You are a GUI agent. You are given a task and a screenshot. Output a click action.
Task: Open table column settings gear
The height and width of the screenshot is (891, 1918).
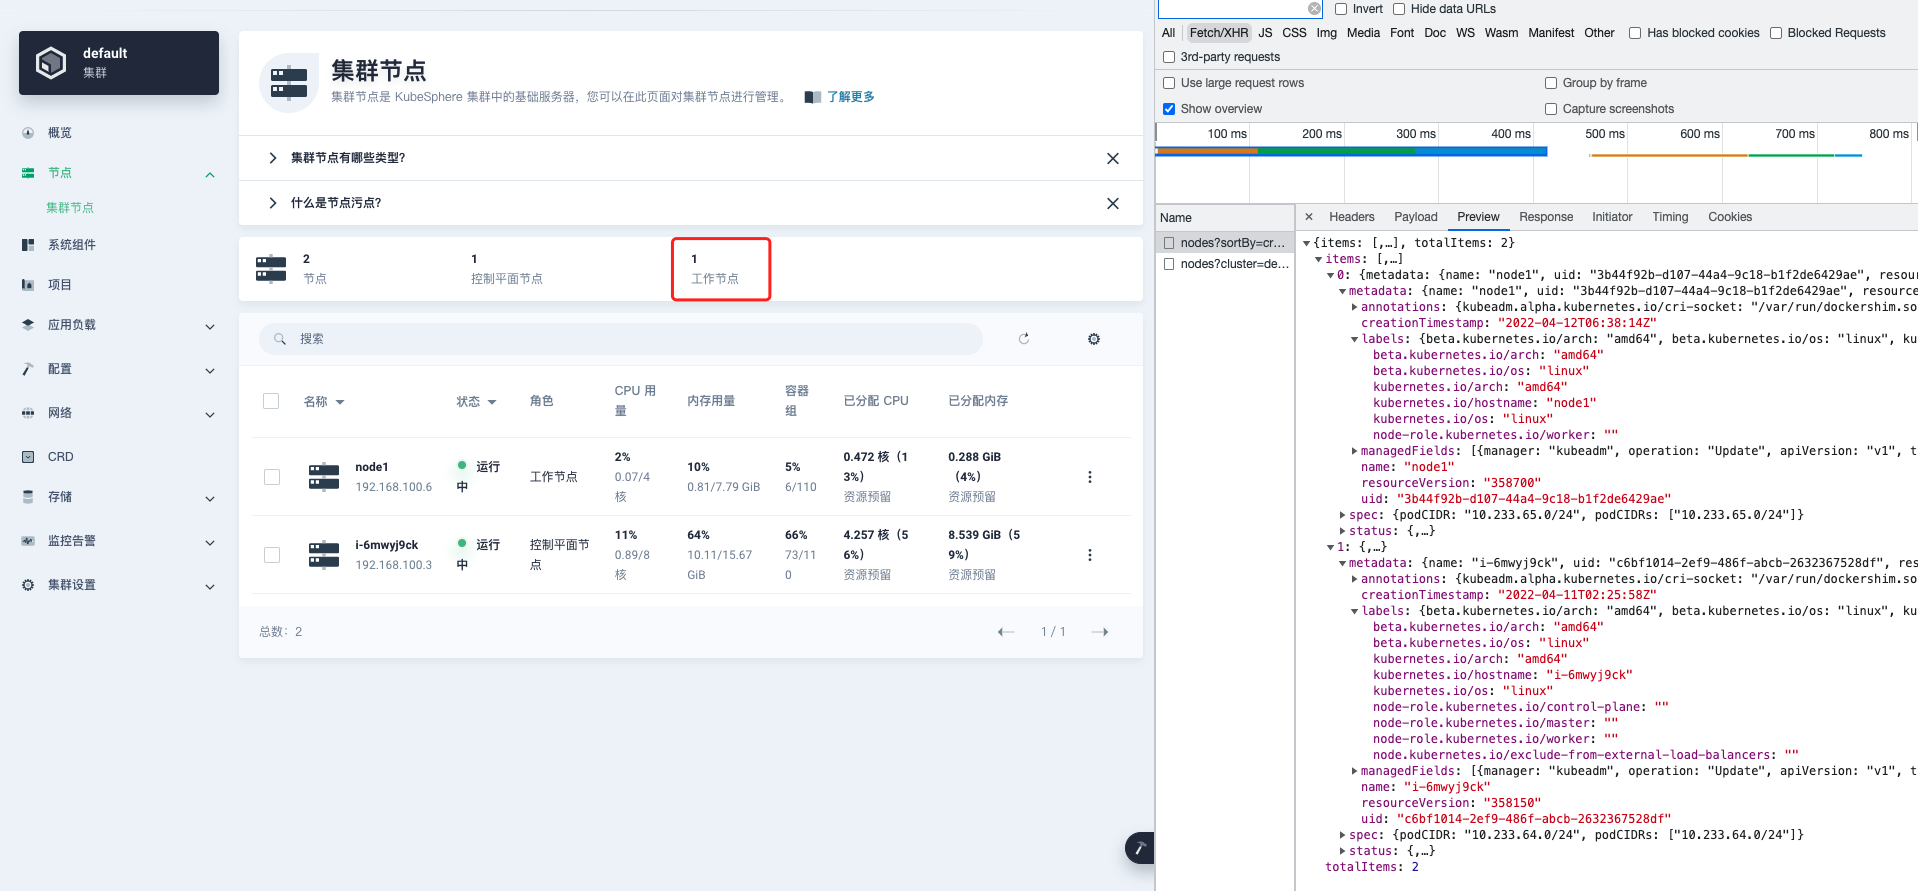point(1094,339)
